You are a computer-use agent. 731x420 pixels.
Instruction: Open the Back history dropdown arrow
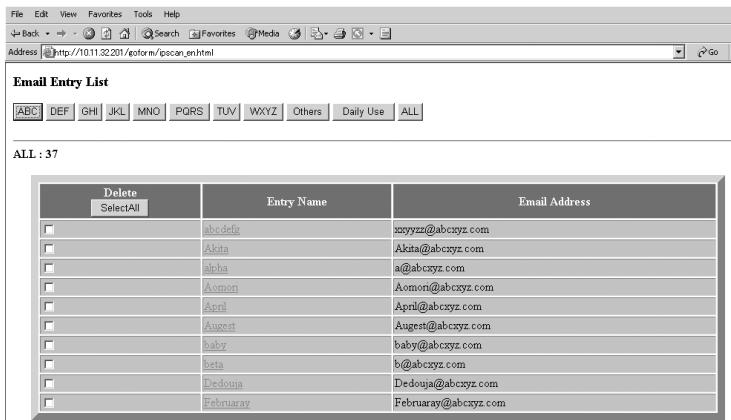[x=47, y=34]
